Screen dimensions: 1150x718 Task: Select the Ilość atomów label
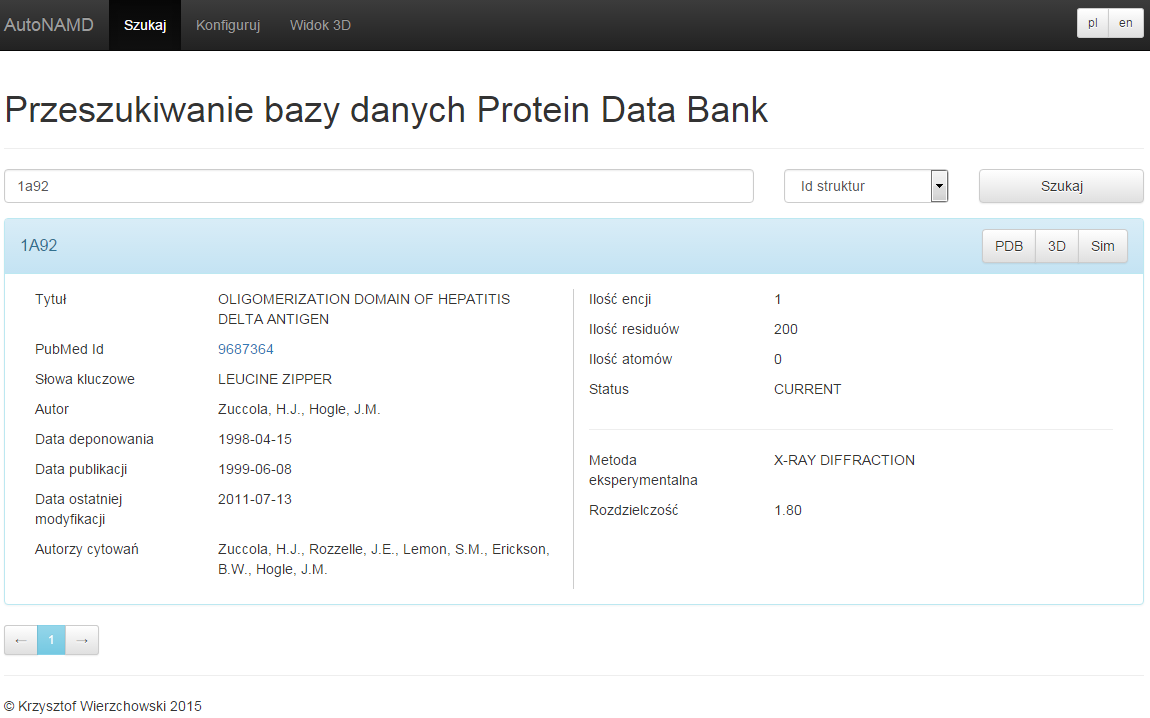[630, 359]
